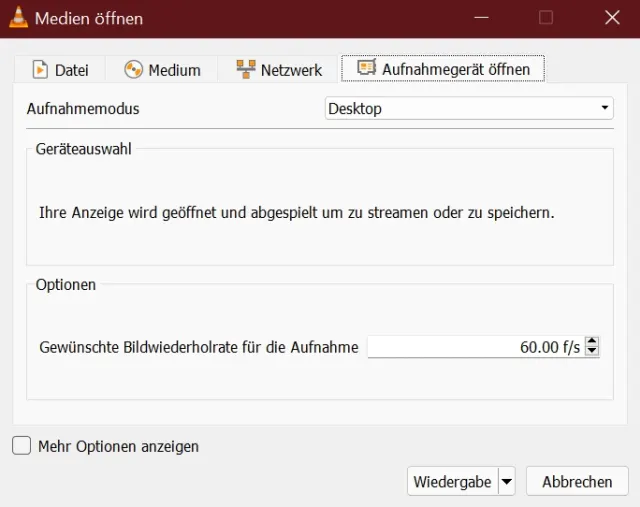Image resolution: width=640 pixels, height=507 pixels.
Task: Click the Datei tab file icon
Action: (x=40, y=69)
